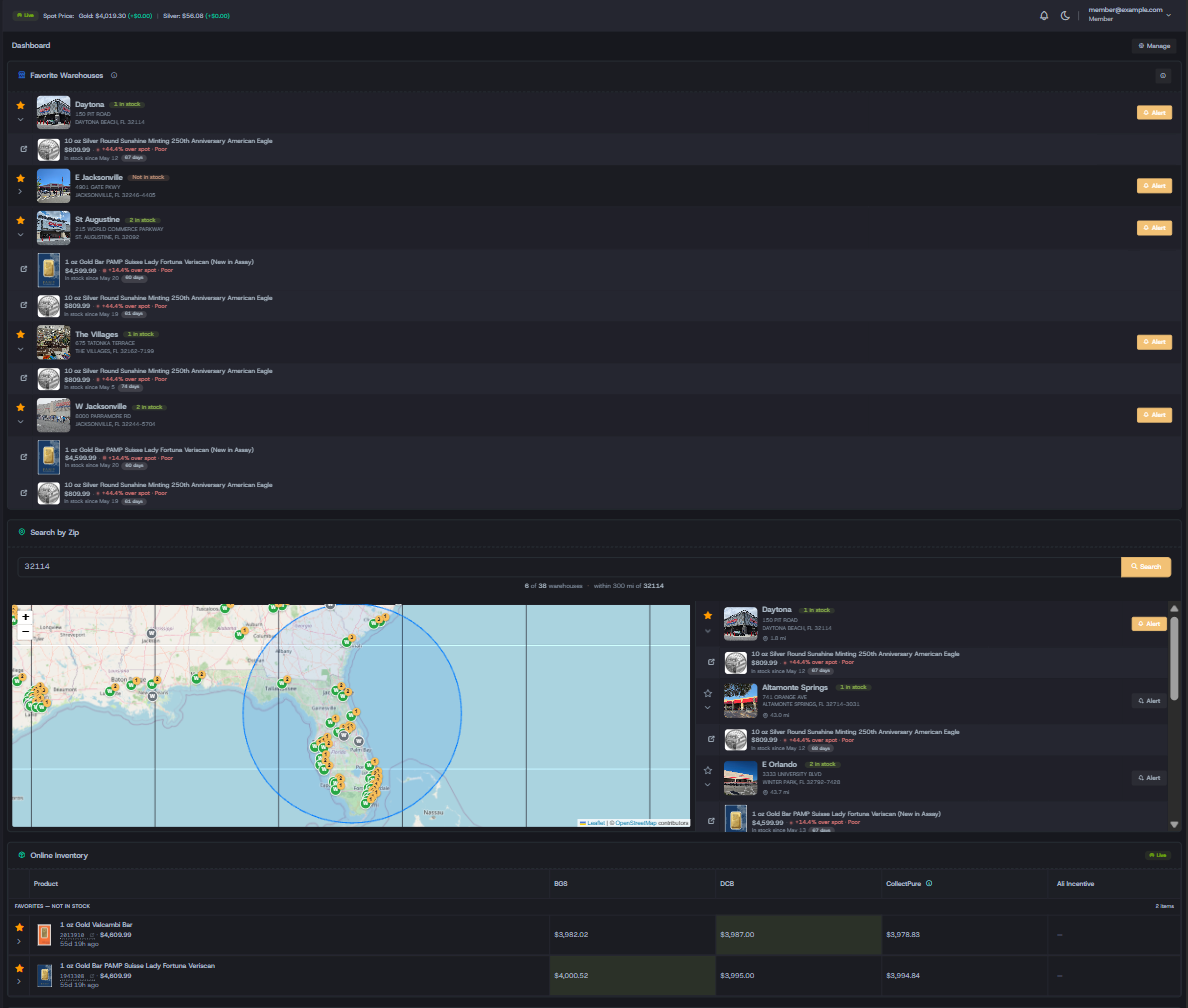The image size is (1188, 1008).
Task: Expand E Jacksonville warehouse row
Action: click(x=20, y=192)
